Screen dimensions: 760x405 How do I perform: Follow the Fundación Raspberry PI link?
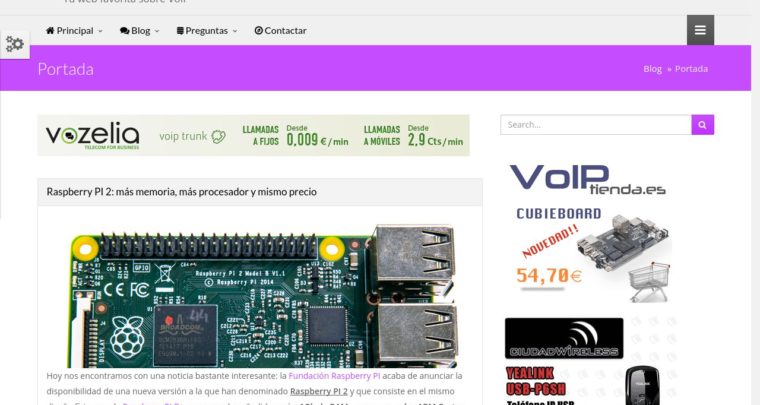point(334,376)
